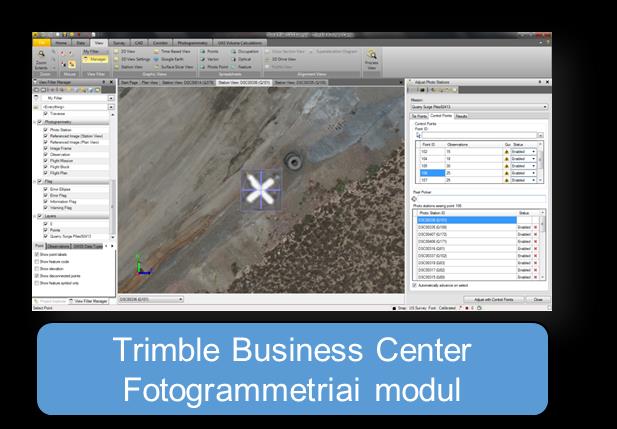This screenshot has height=429, width=617.
Task: Toggle Automatically advance on select checkbox
Action: click(x=414, y=285)
